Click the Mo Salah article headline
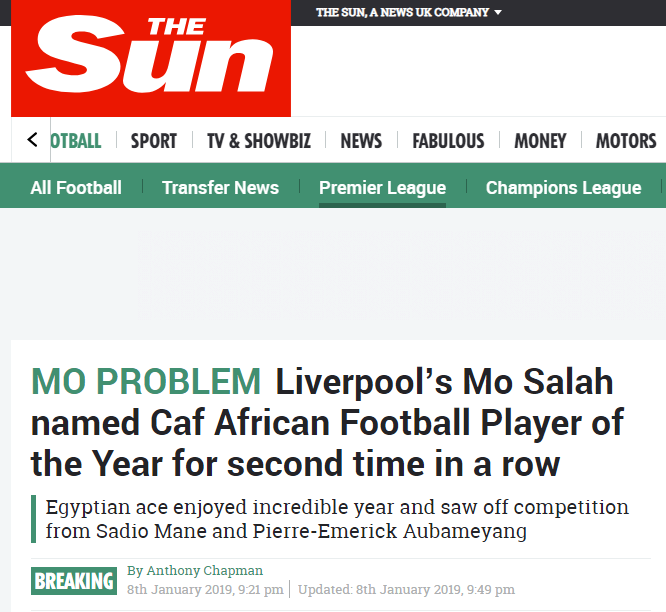Viewport: 666px width, 612px height. (x=327, y=423)
